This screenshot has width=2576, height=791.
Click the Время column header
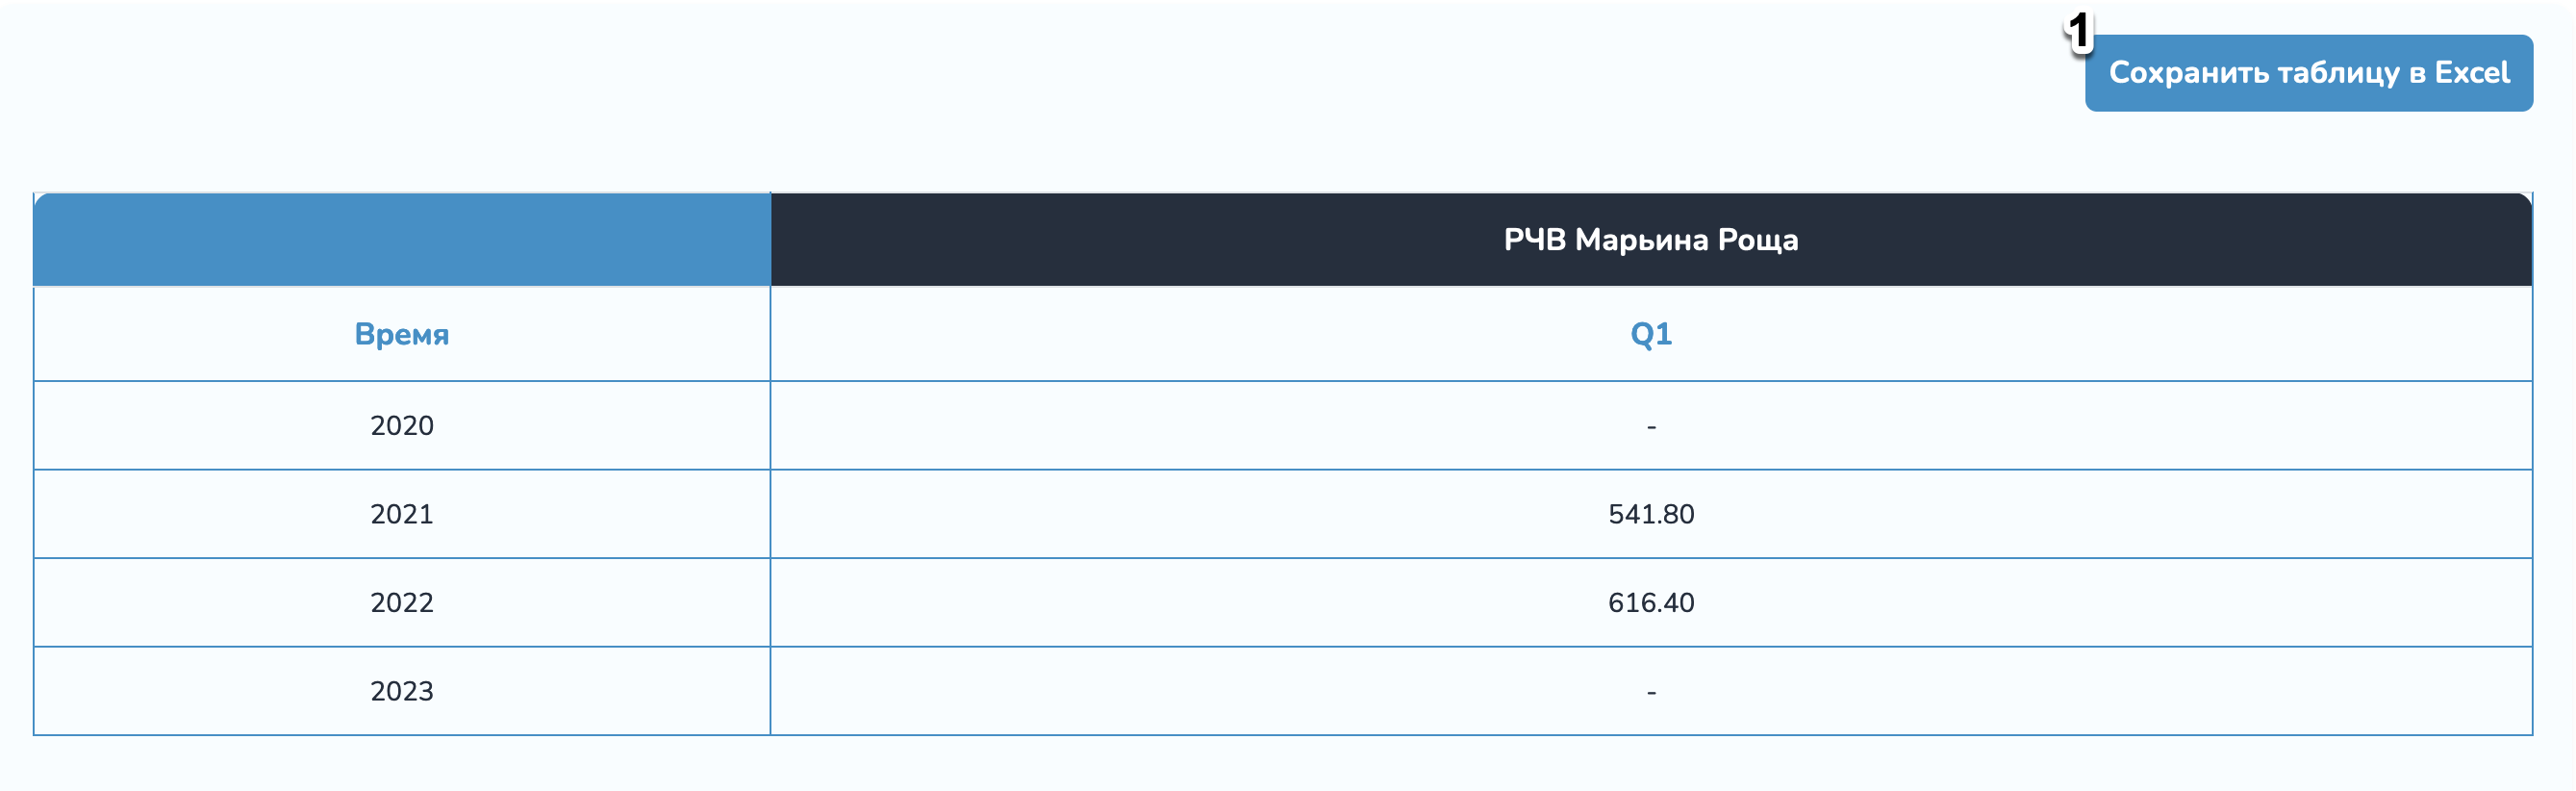(x=402, y=334)
